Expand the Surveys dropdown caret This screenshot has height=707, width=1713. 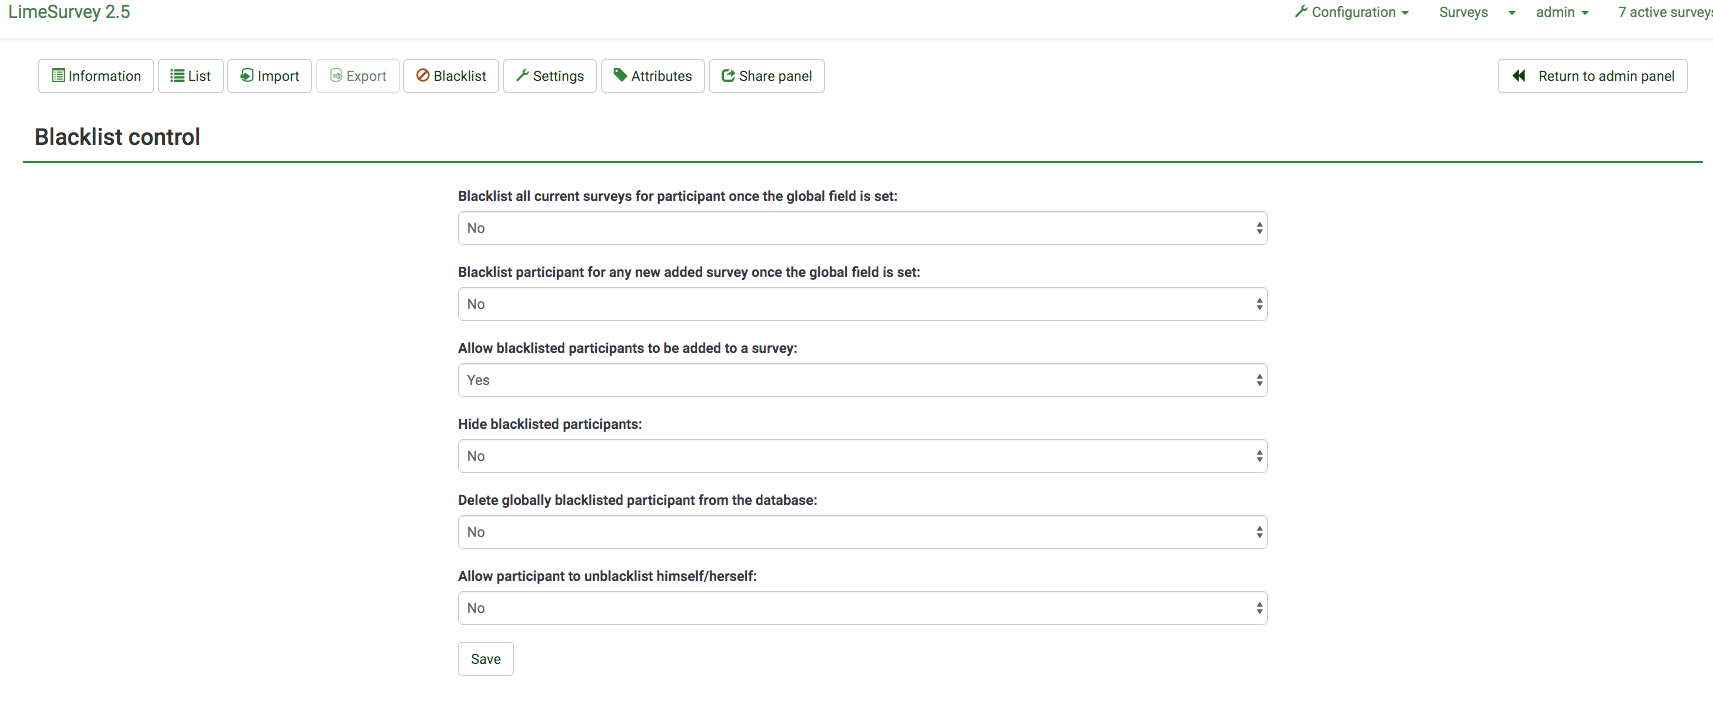[x=1512, y=13]
